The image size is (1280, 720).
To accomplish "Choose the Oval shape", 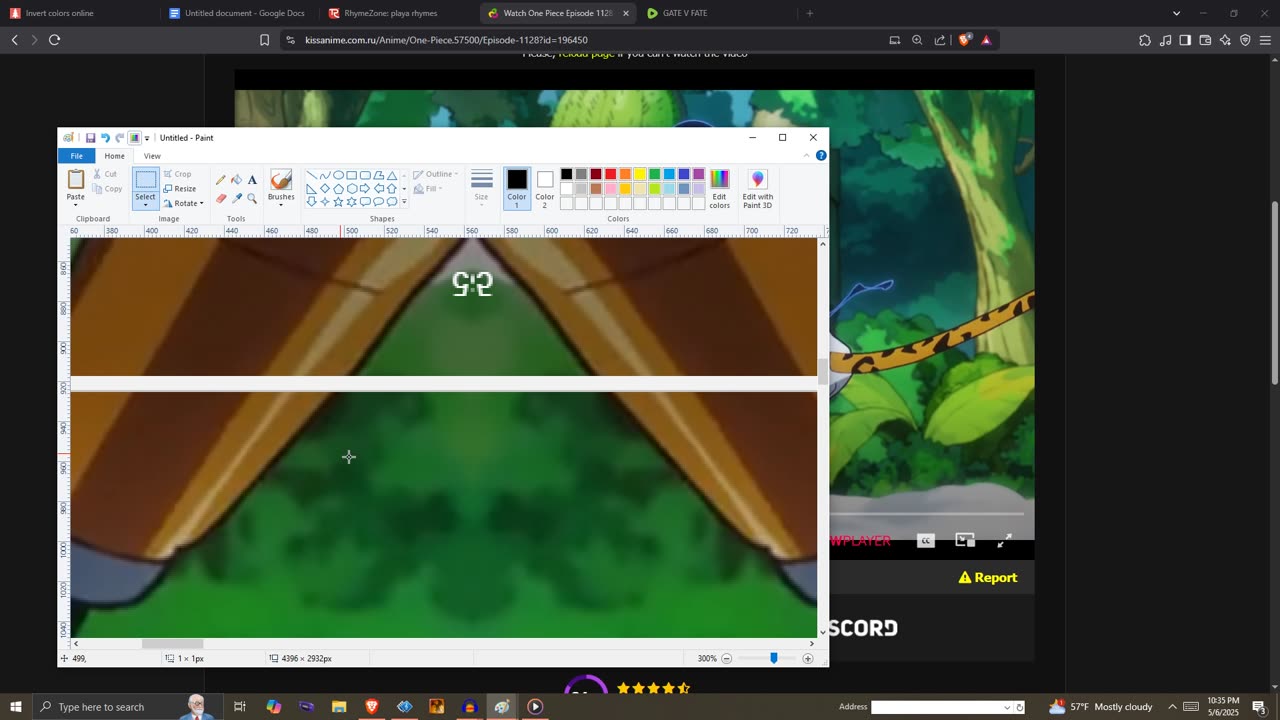I will click(x=338, y=175).
